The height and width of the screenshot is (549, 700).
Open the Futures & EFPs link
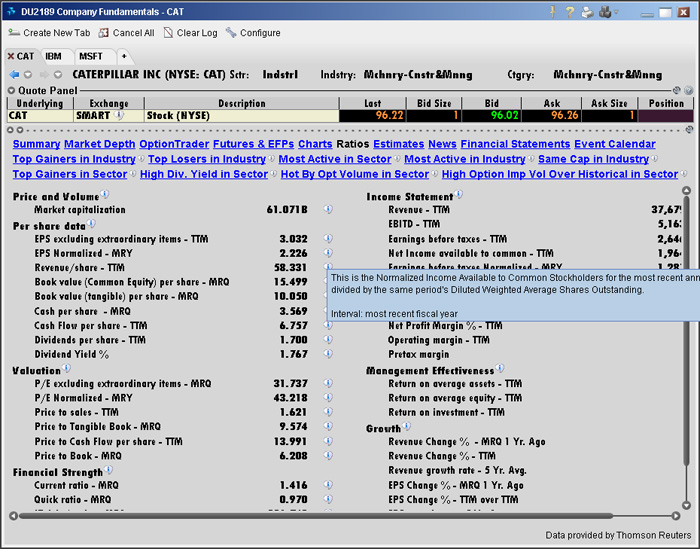click(254, 144)
